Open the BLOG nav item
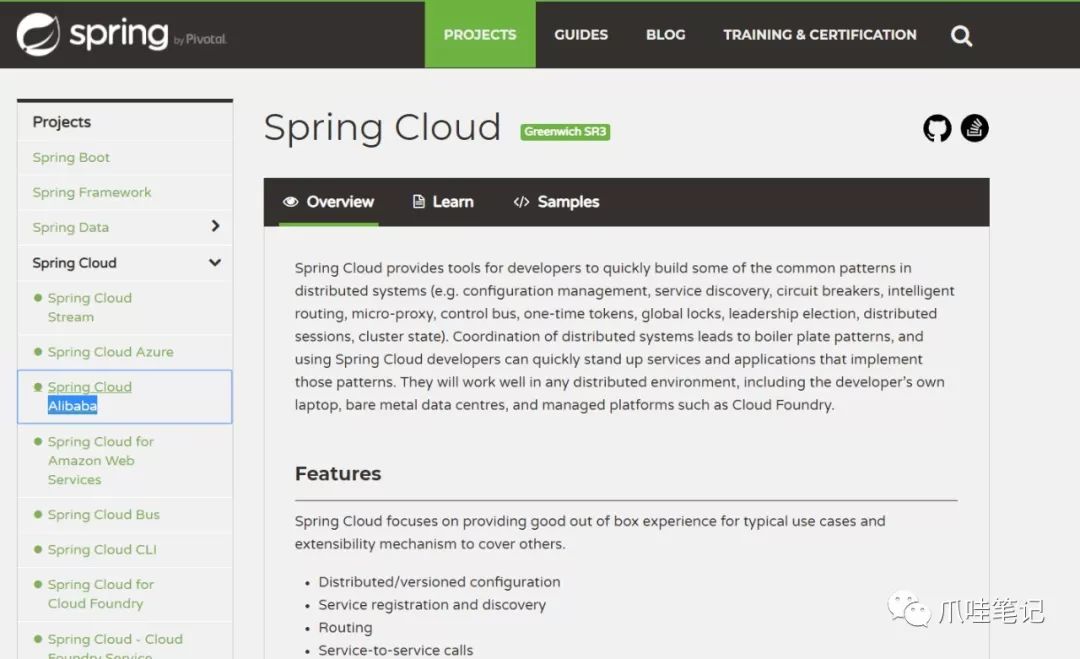 click(x=665, y=34)
